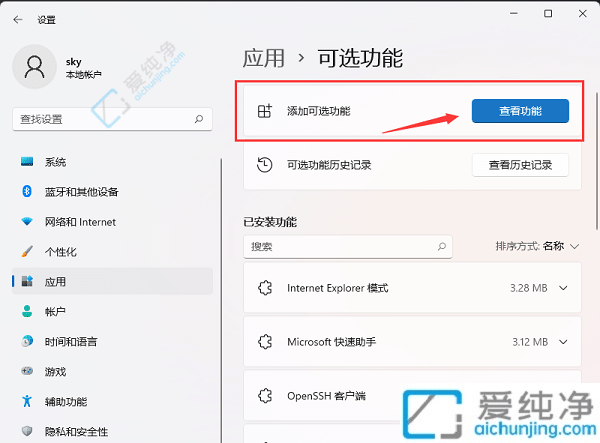Click the history clock icon
600x443 pixels.
[264, 165]
